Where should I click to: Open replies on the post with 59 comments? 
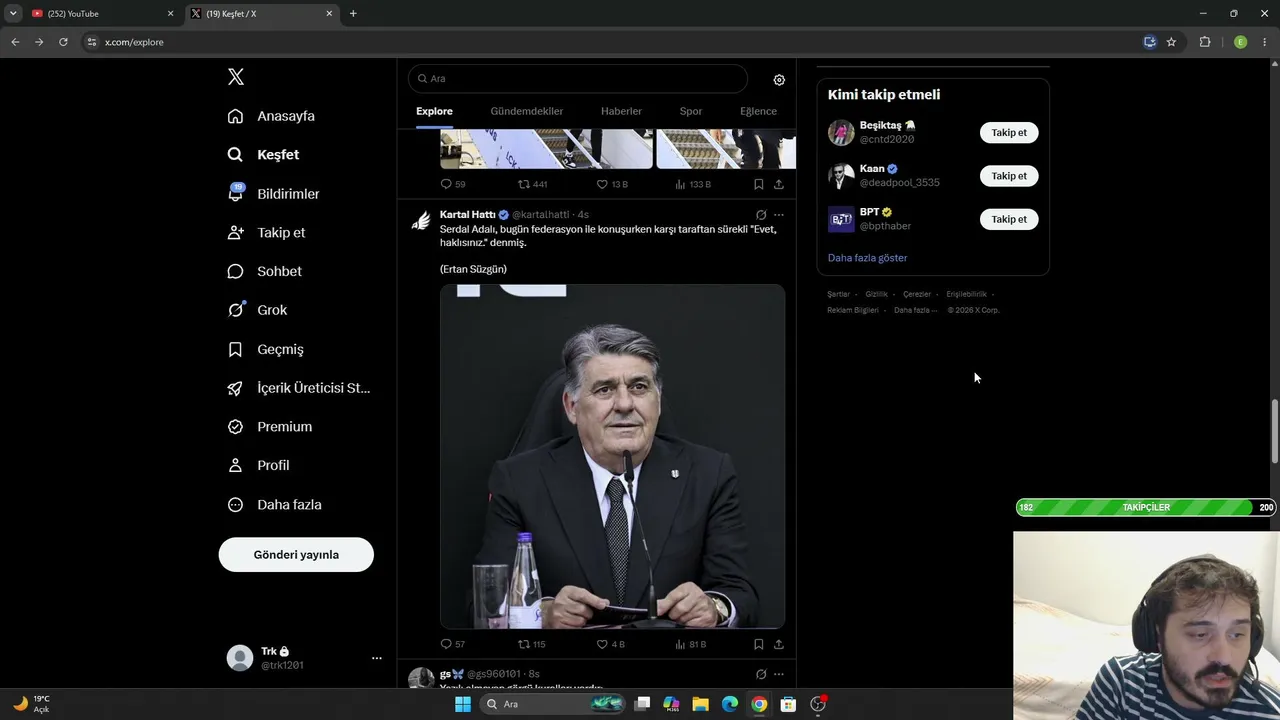(453, 184)
